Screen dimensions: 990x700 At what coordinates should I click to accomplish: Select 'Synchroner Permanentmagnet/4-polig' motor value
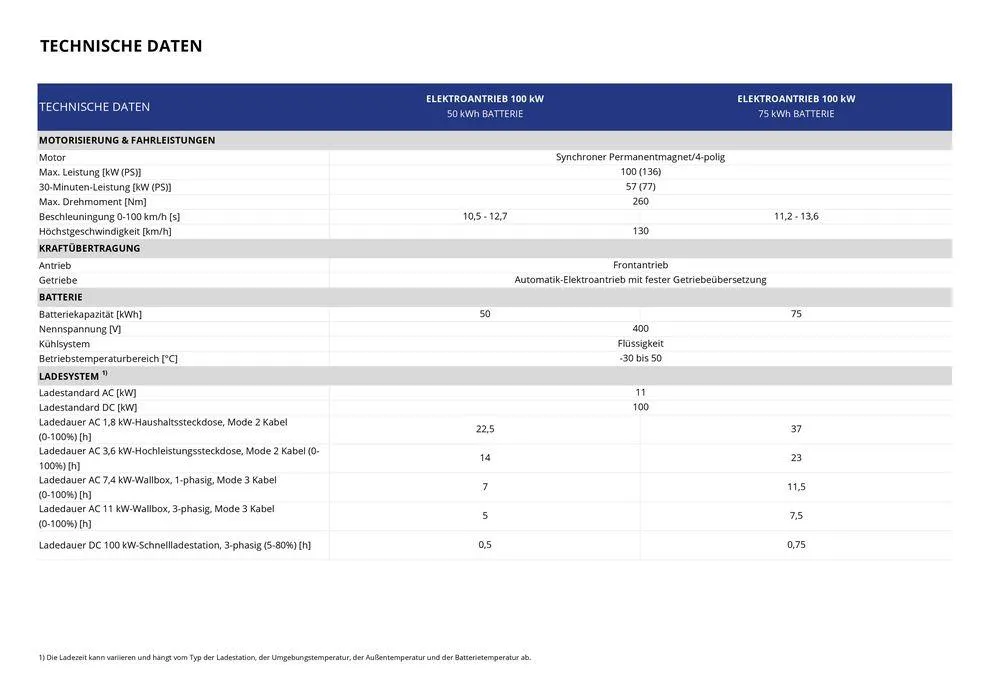click(x=640, y=157)
